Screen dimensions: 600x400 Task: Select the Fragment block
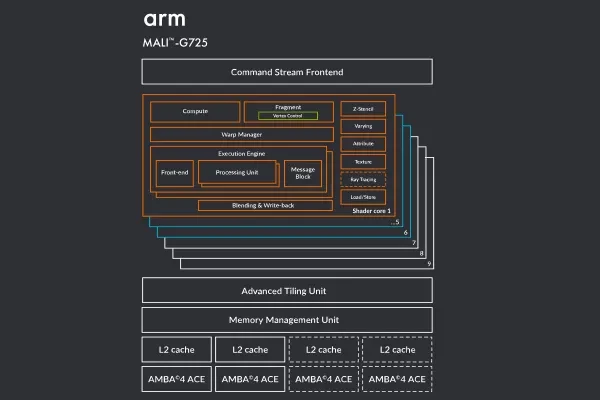pyautogui.click(x=288, y=106)
